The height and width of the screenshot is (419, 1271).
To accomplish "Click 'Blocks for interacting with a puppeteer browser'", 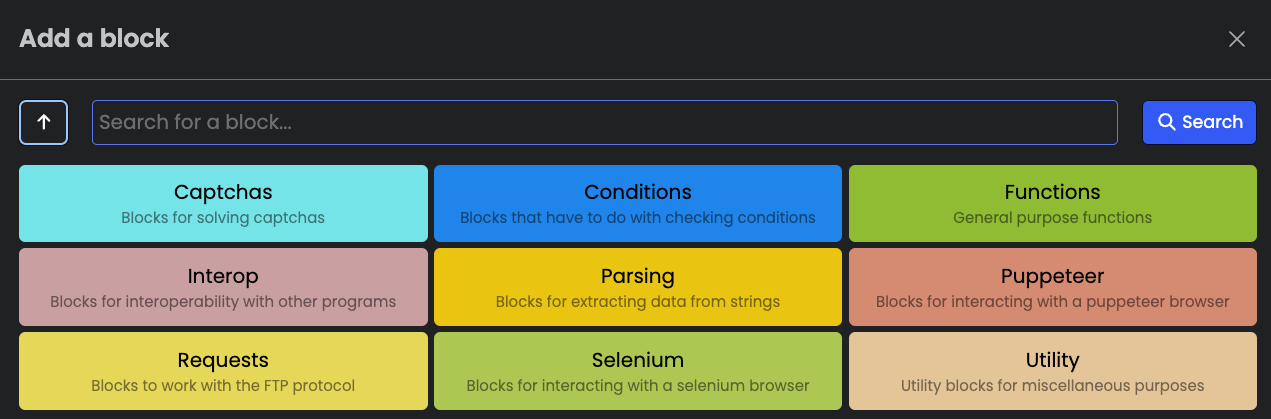I will tap(1052, 301).
